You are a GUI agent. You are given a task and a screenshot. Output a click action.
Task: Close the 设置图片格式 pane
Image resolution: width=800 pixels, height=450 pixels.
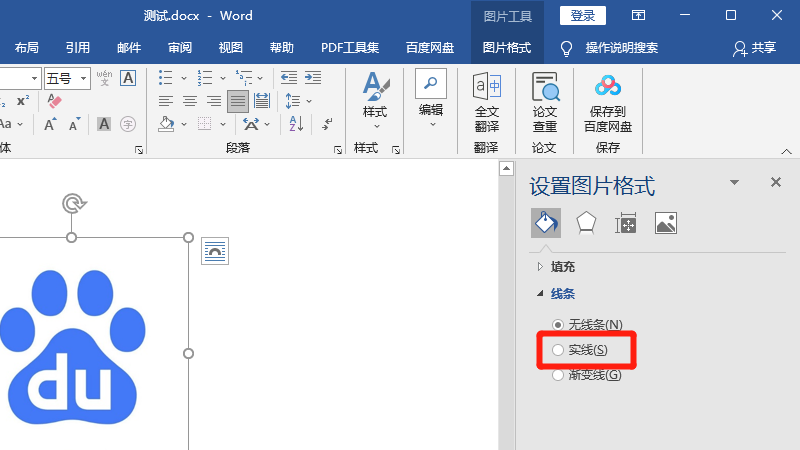pos(776,182)
